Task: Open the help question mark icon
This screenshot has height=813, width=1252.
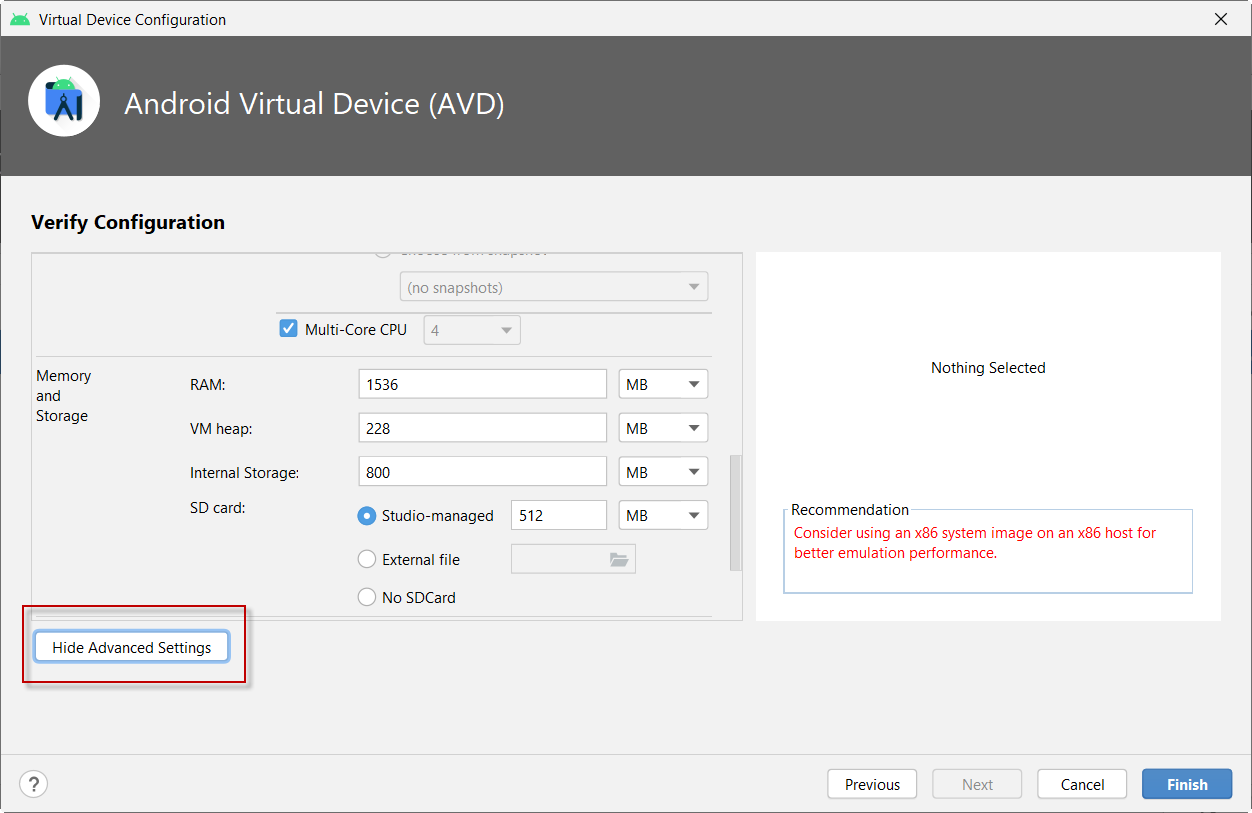Action: pos(34,784)
